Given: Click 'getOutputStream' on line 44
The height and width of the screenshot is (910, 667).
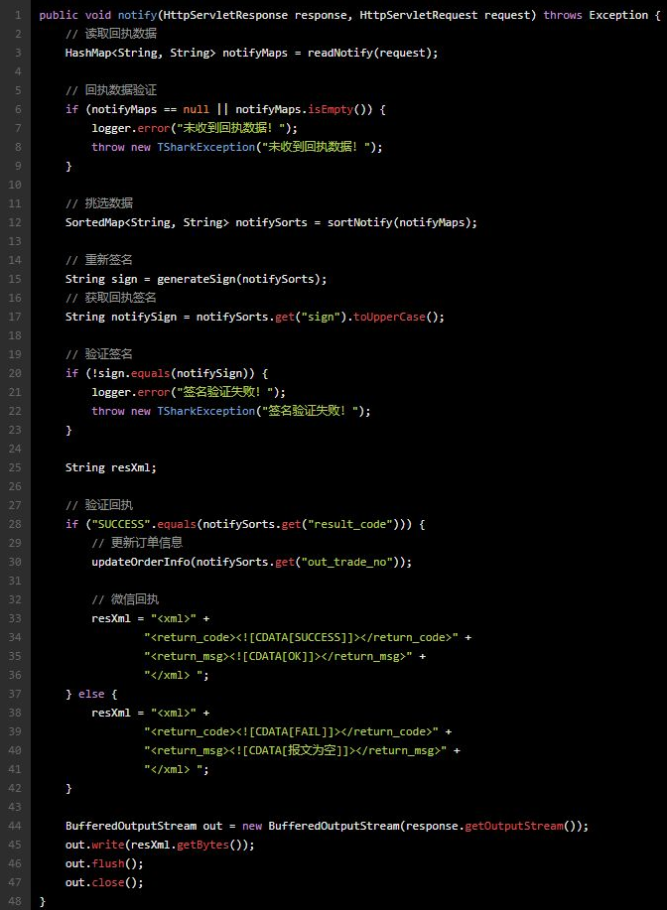Looking at the screenshot, I should (x=514, y=826).
